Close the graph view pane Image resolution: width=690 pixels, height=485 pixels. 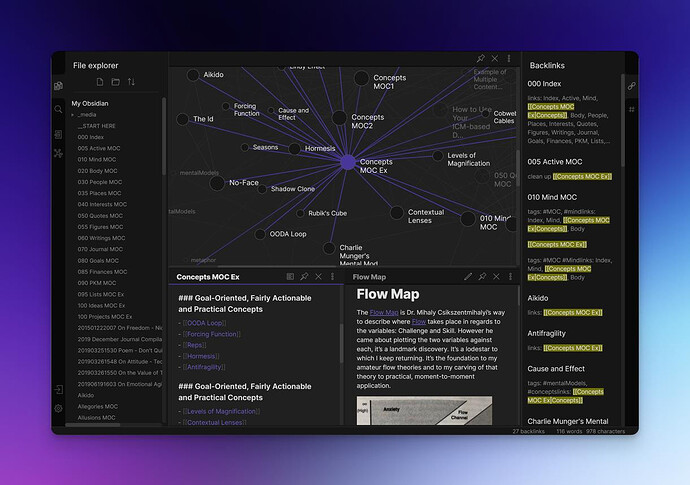[495, 58]
